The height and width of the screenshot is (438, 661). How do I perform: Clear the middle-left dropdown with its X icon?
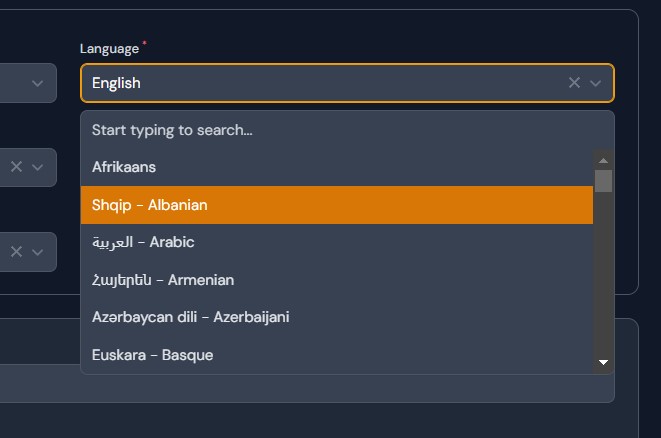(x=16, y=167)
